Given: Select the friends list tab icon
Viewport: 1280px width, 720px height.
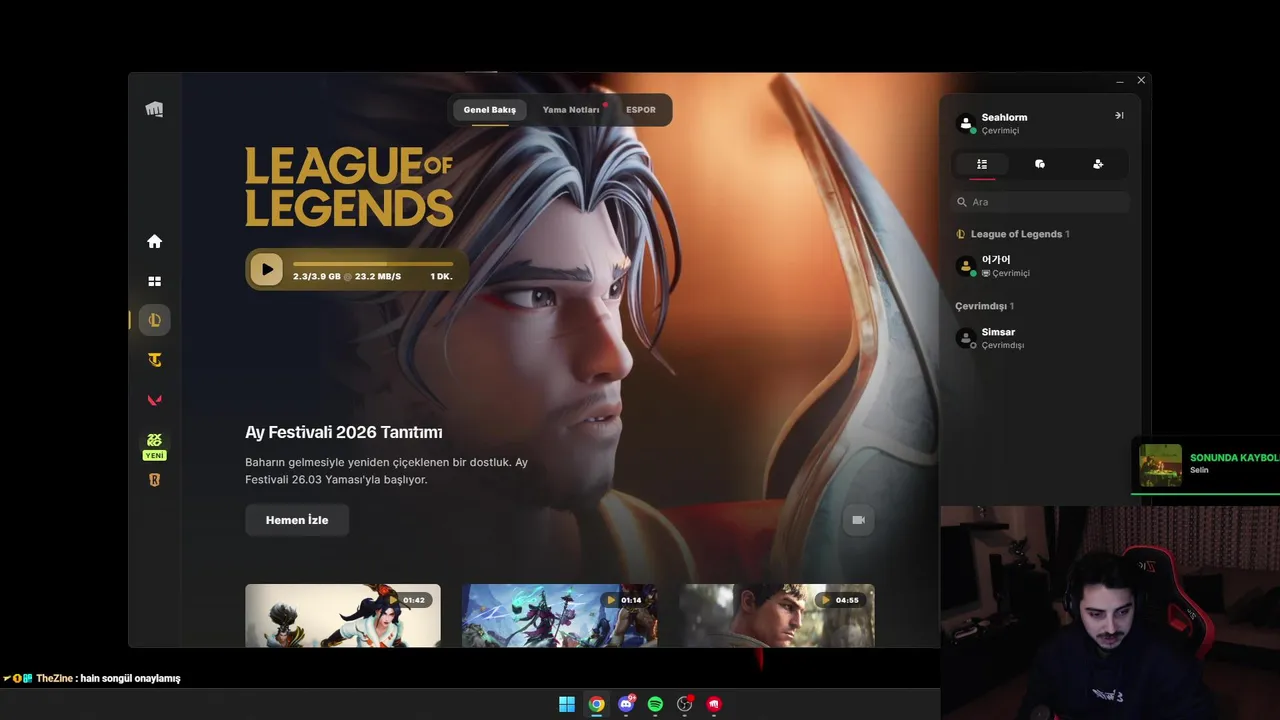Looking at the screenshot, I should 982,164.
